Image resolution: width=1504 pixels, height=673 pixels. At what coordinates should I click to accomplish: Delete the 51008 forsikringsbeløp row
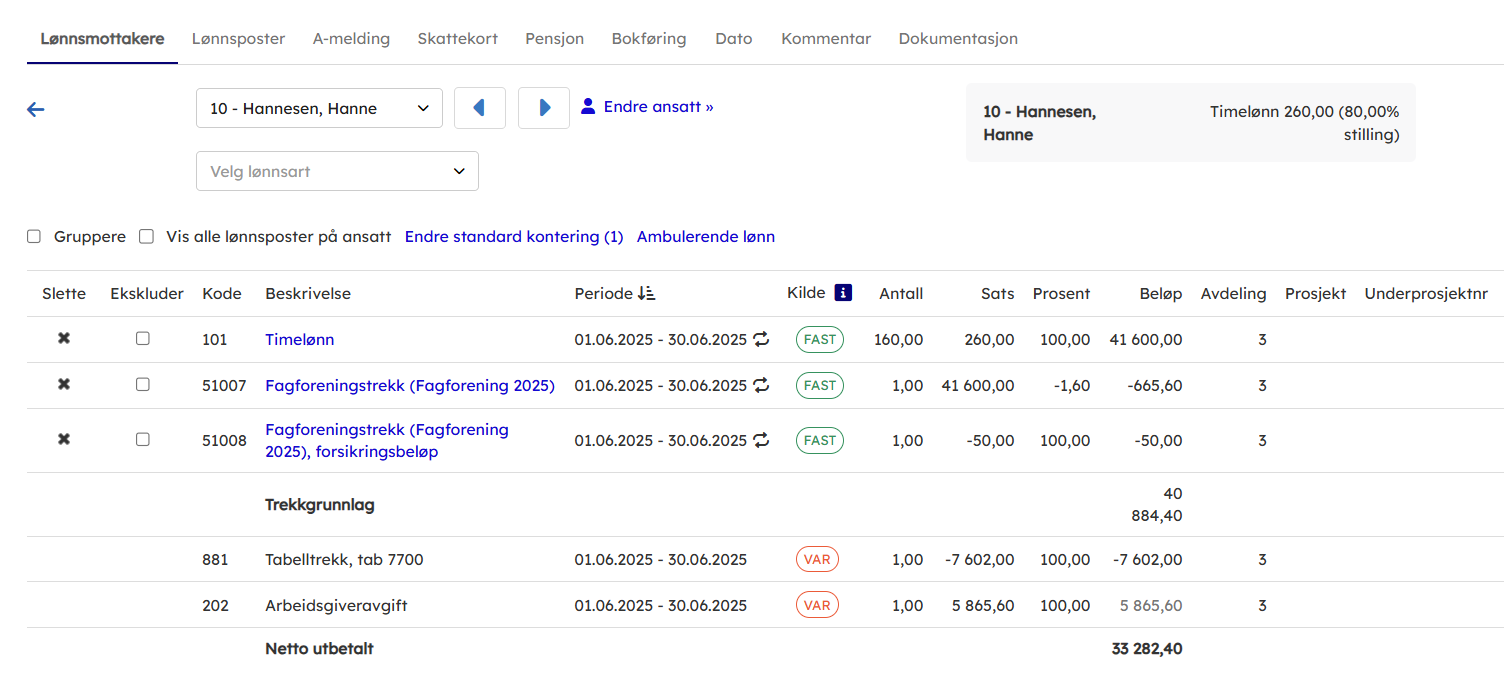(x=64, y=439)
